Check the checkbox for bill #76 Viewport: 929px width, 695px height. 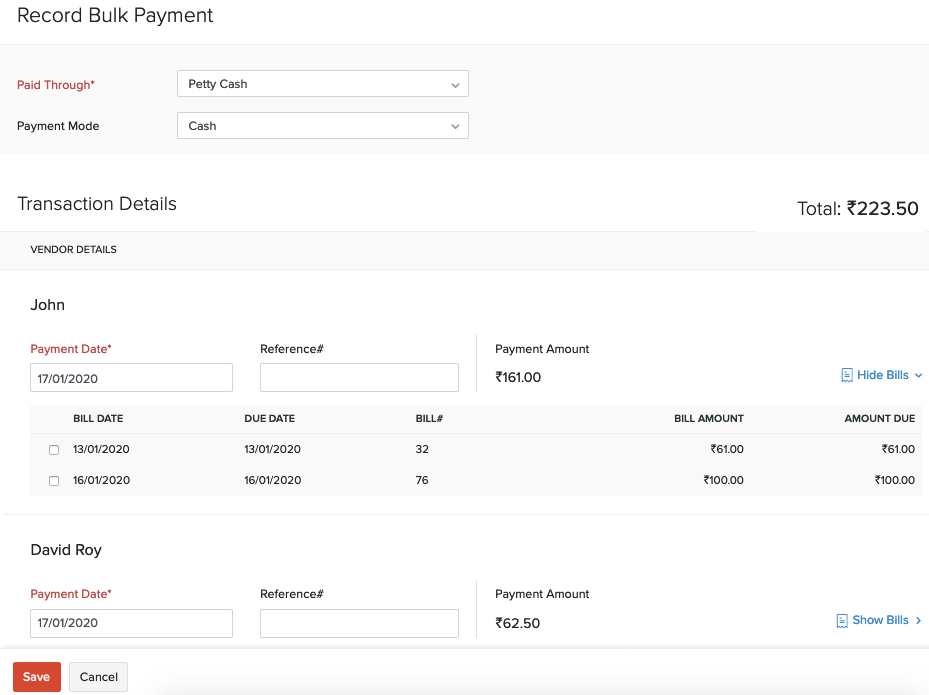pyautogui.click(x=54, y=480)
